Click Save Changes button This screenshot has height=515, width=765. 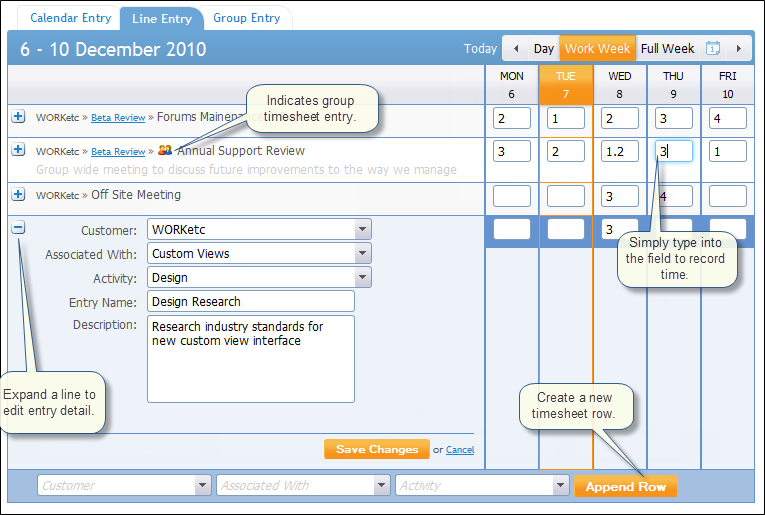coord(376,449)
